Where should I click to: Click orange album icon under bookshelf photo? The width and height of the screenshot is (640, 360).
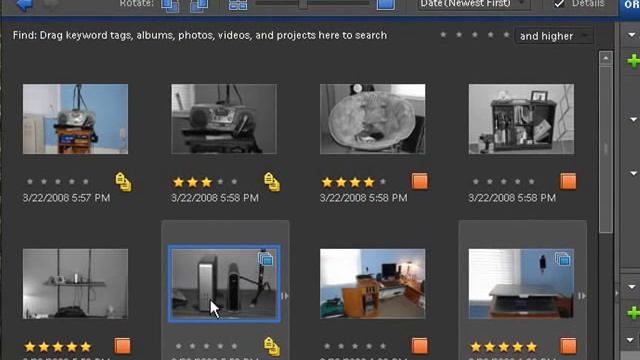(x=568, y=181)
